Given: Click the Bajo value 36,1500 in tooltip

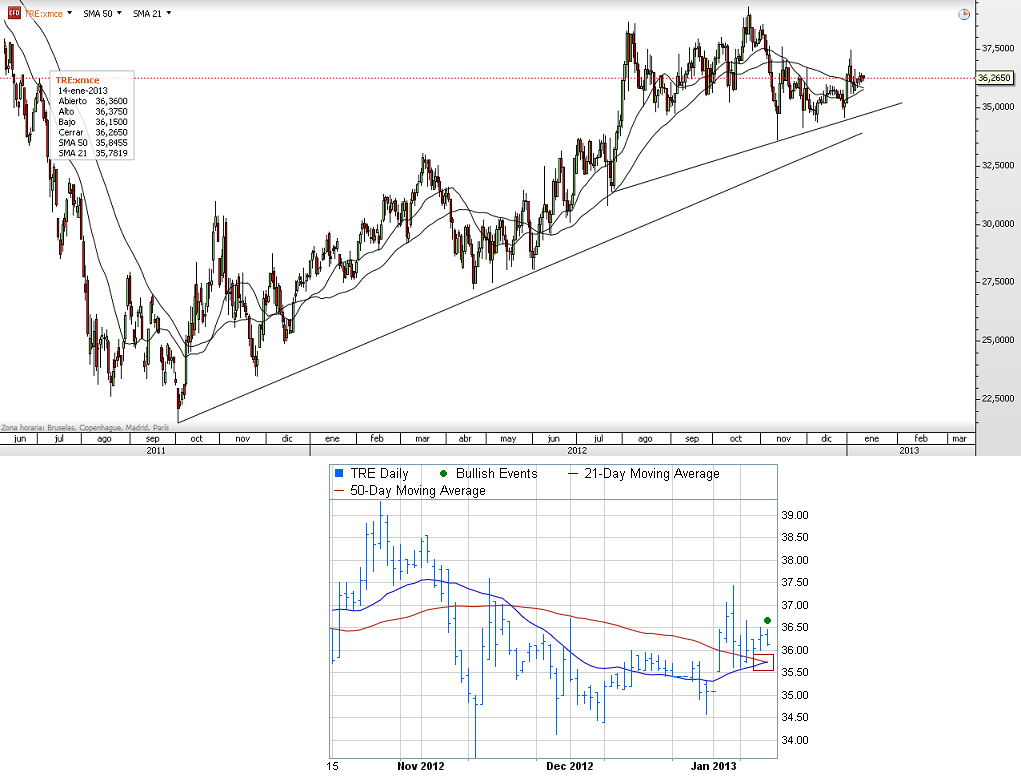Looking at the screenshot, I should click(x=111, y=122).
